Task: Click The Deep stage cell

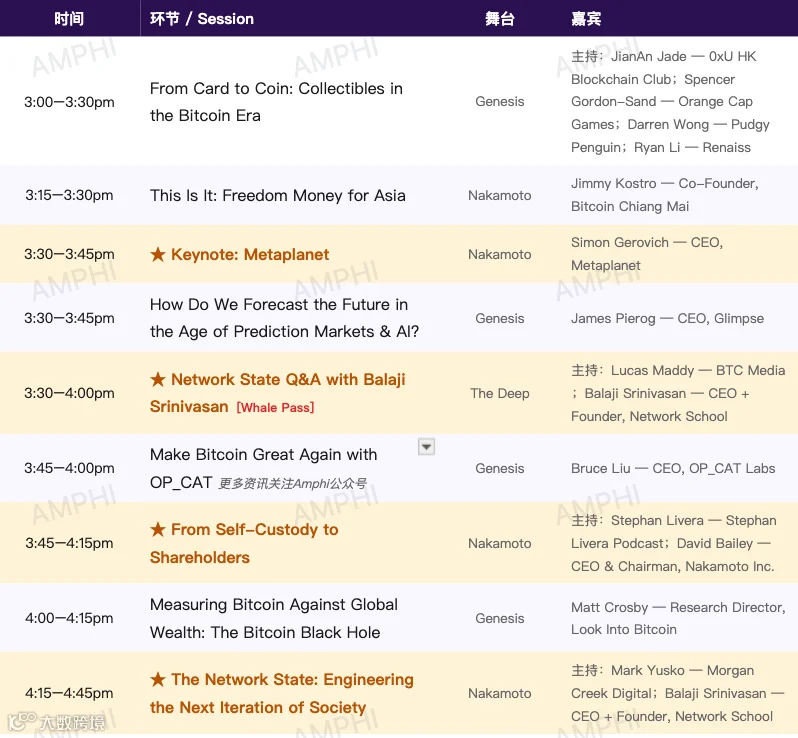Action: (x=499, y=393)
